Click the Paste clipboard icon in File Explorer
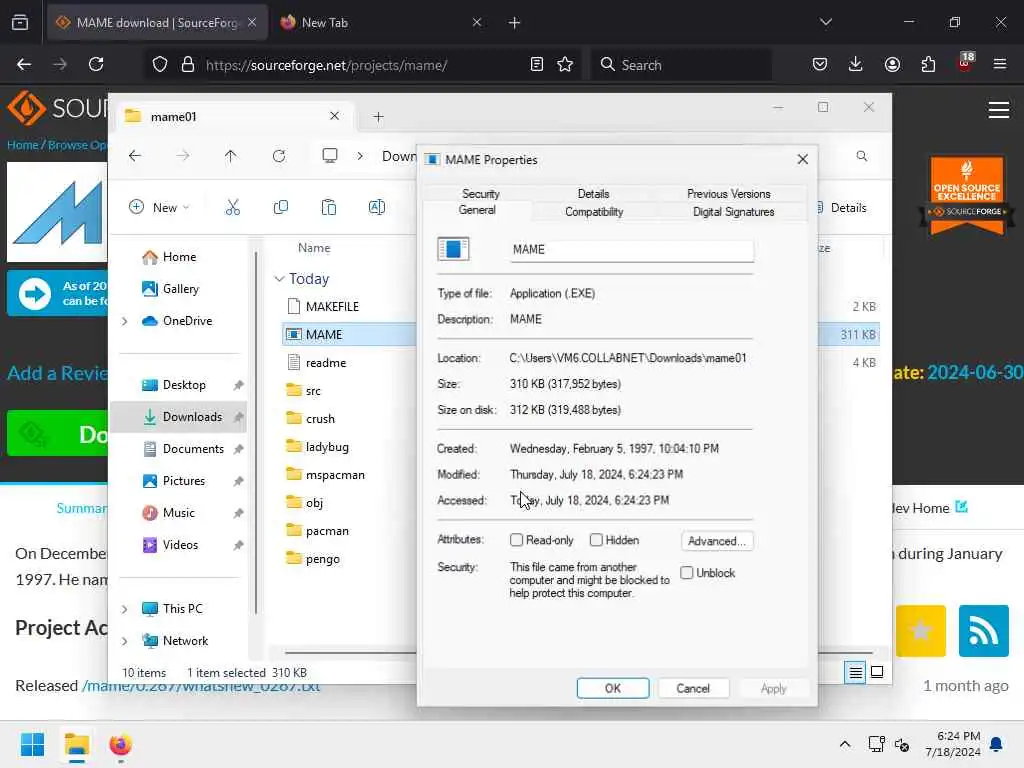 pyautogui.click(x=328, y=208)
